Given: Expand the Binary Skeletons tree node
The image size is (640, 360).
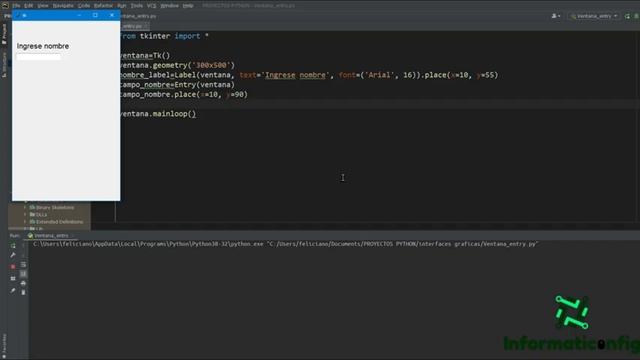Looking at the screenshot, I should (x=25, y=207).
